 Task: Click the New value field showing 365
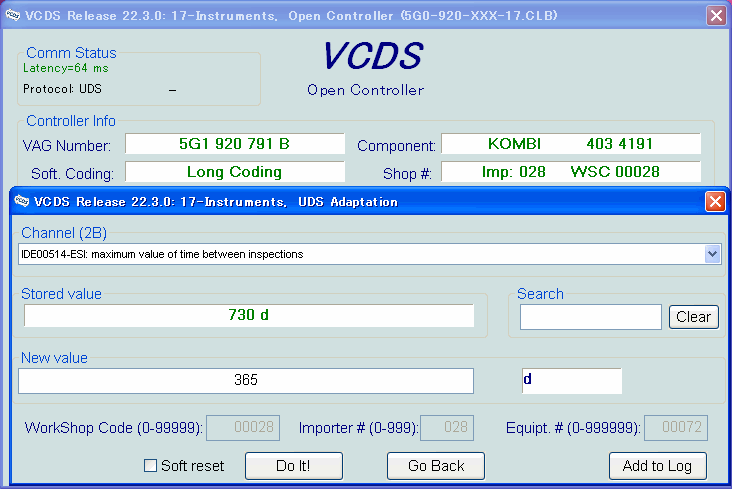246,381
